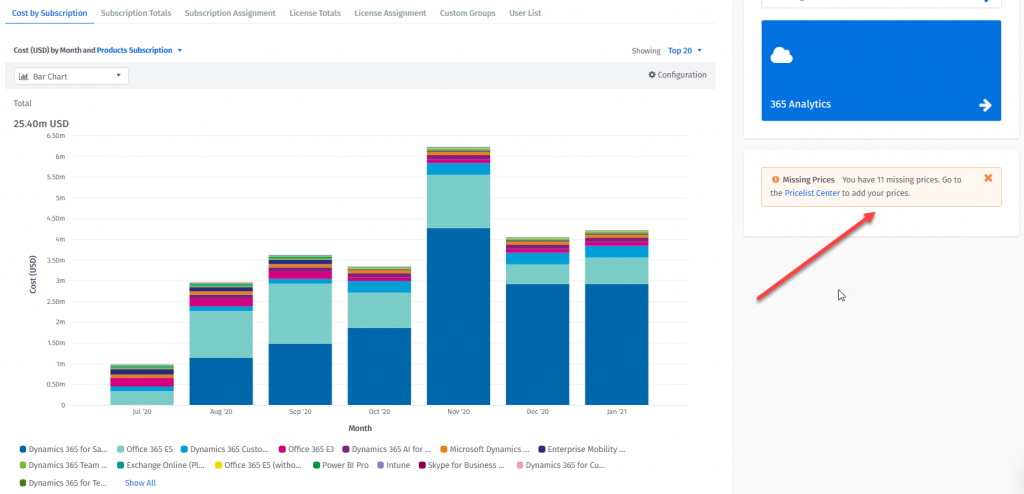Open the Pricelist Center link
Image resolution: width=1024 pixels, height=494 pixels.
(812, 192)
